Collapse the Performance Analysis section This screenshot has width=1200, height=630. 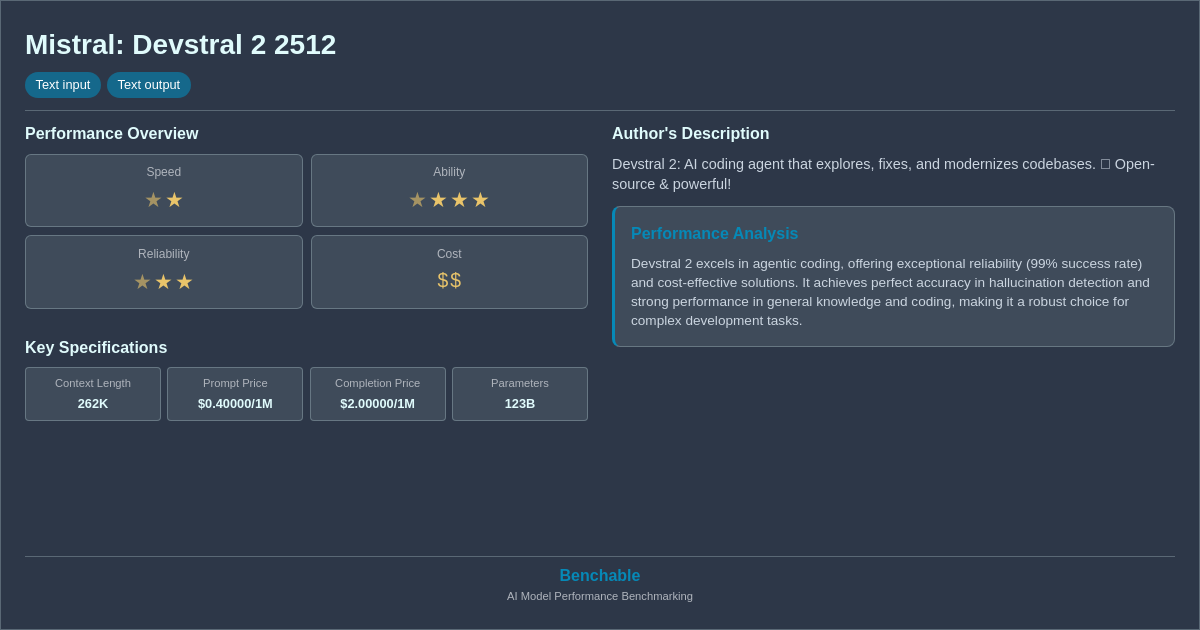pos(714,233)
